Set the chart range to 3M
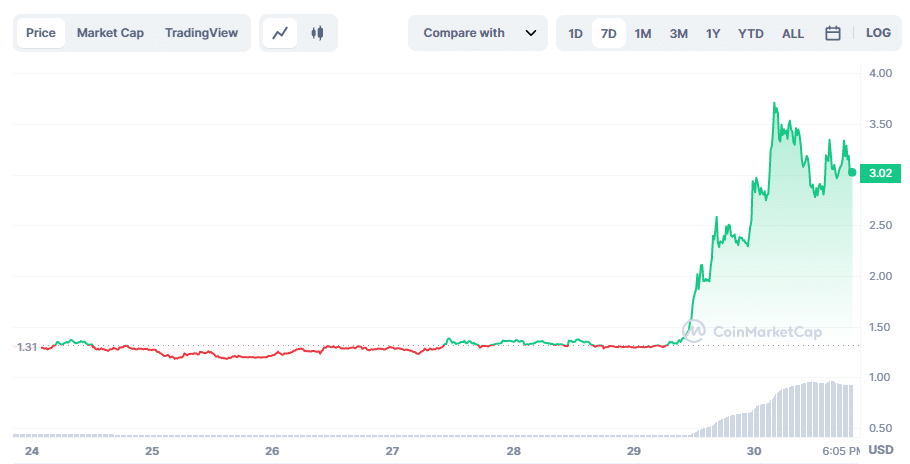910x464 pixels. tap(678, 34)
